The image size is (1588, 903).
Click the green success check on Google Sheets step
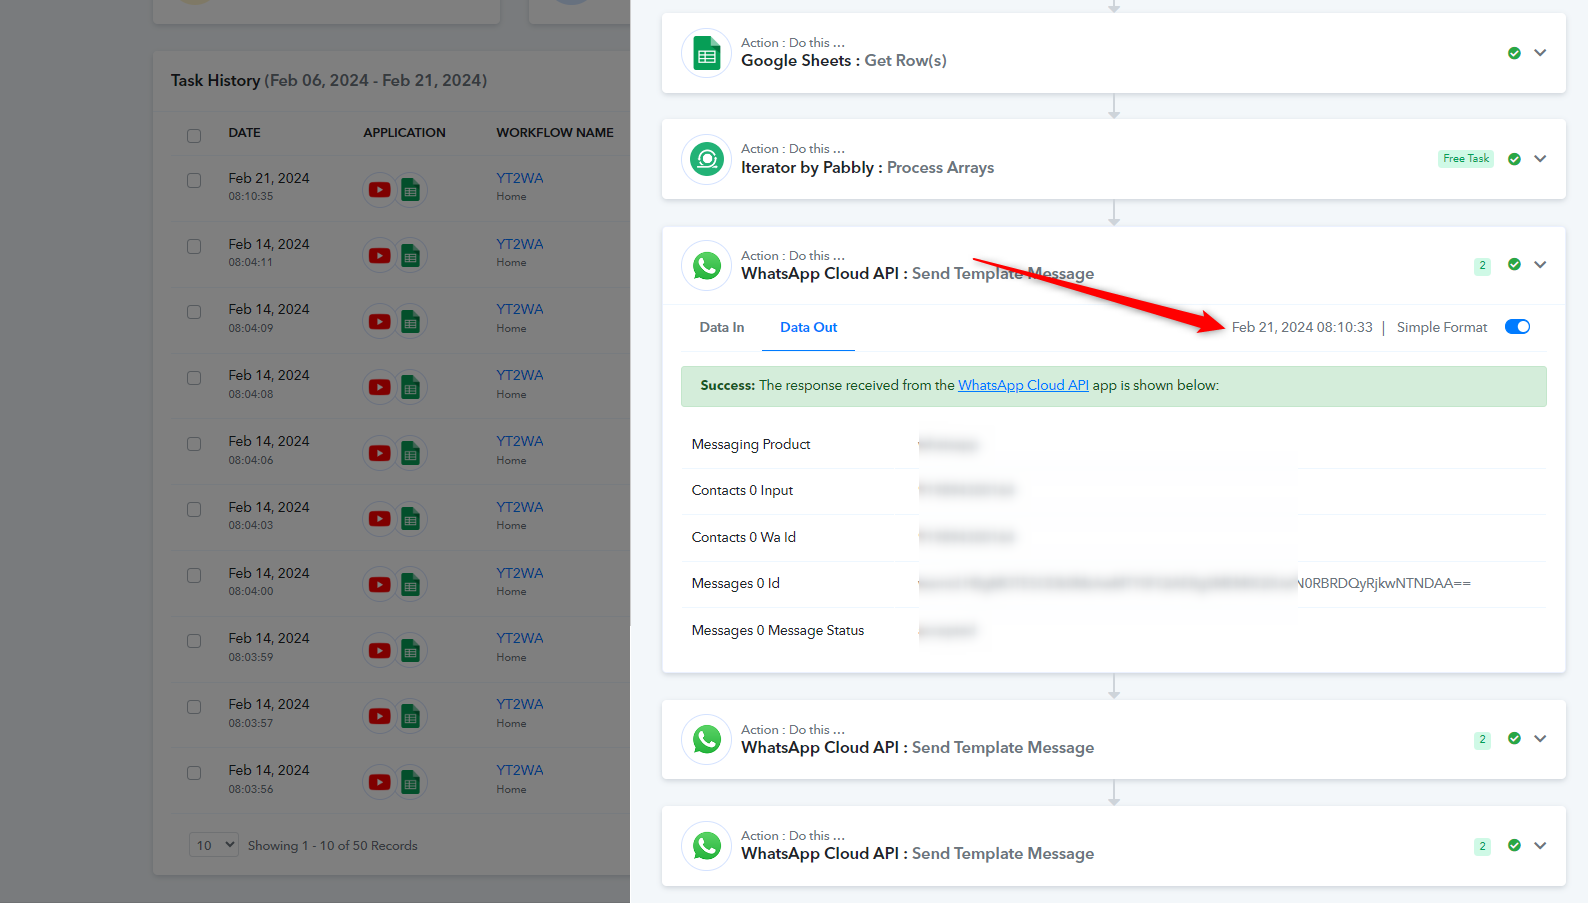click(1514, 53)
